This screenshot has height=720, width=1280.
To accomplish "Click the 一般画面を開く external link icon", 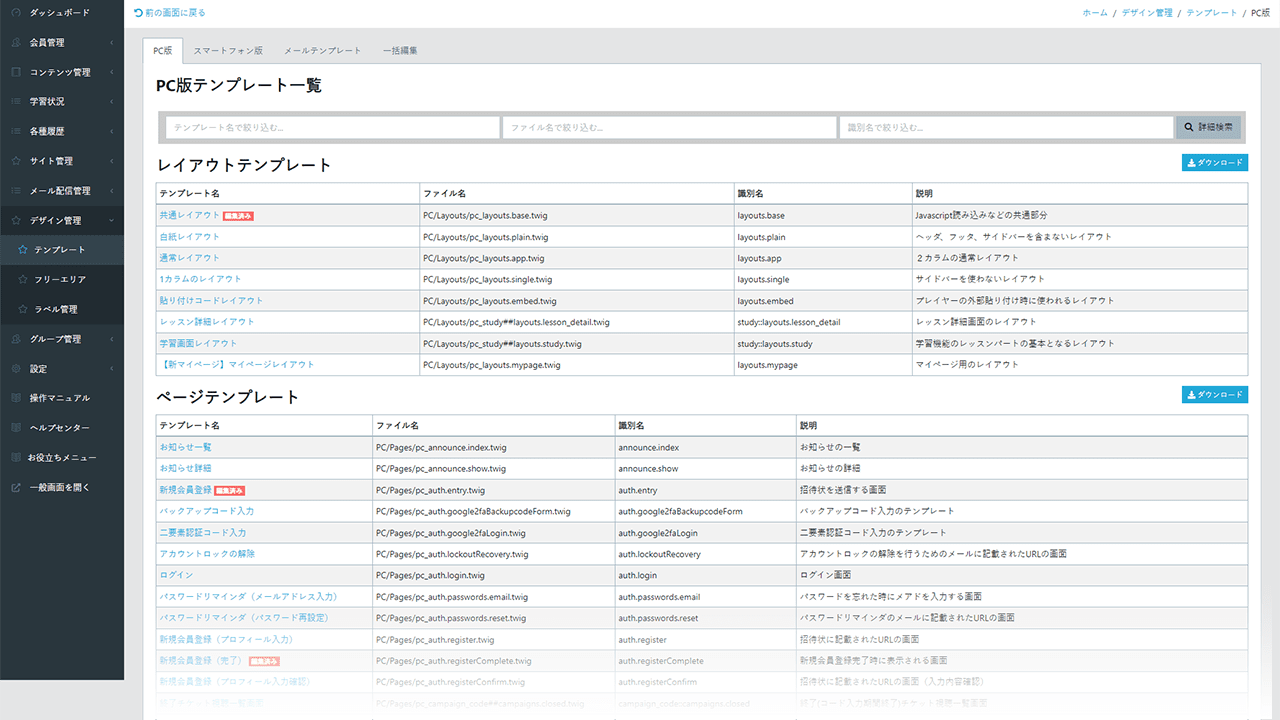I will tap(16, 488).
